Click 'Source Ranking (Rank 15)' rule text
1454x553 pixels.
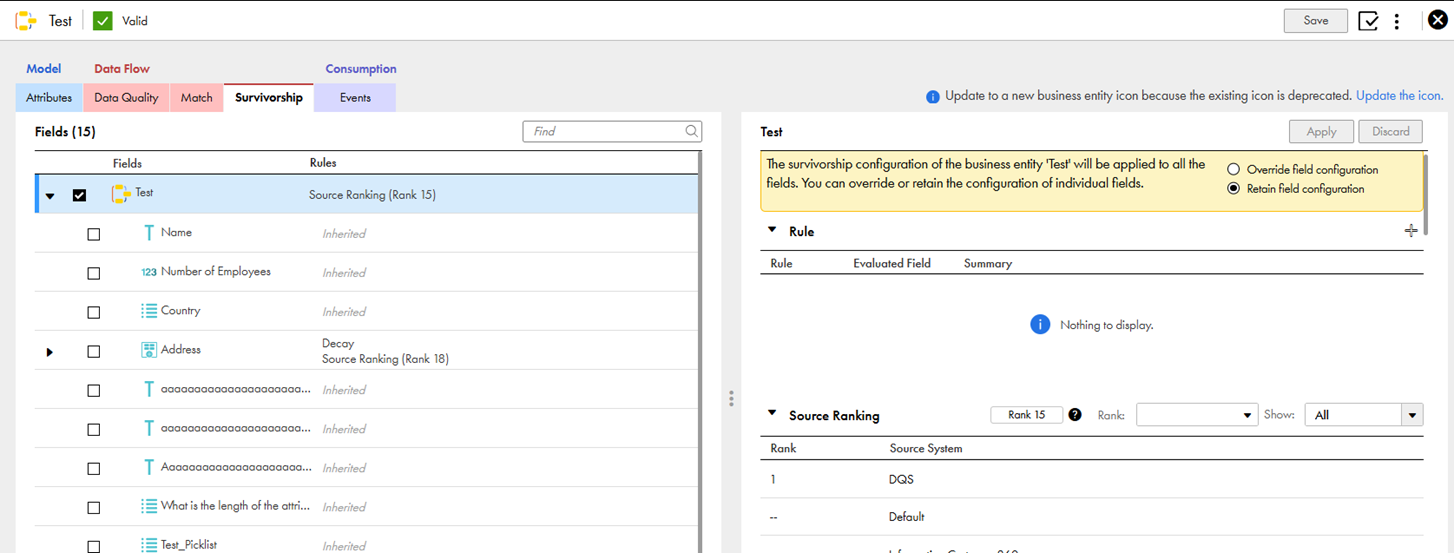point(372,195)
